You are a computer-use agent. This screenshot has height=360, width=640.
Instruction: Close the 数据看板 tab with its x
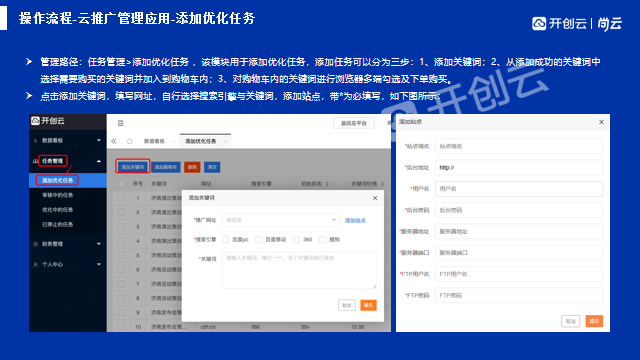tap(173, 141)
